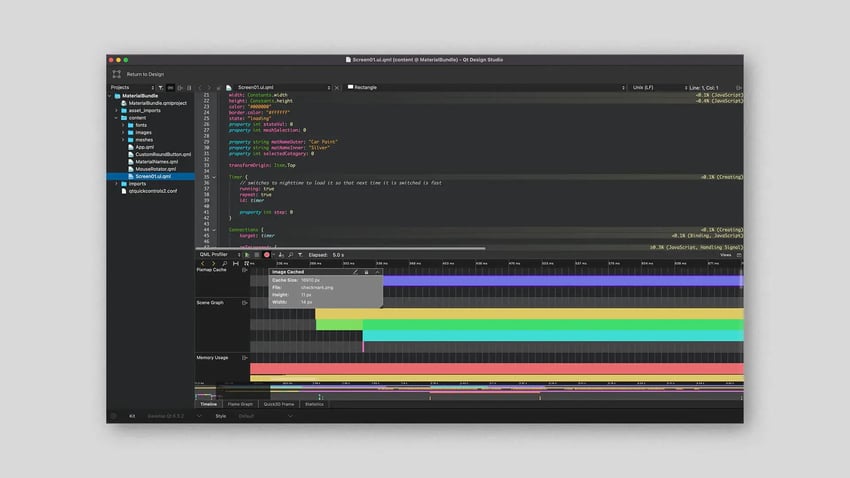
Task: Expand the Pixmap Cache category row
Action: click(x=244, y=270)
